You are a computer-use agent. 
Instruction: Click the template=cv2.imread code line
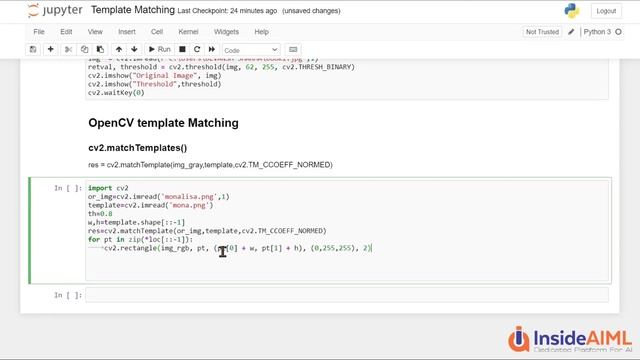pos(151,205)
